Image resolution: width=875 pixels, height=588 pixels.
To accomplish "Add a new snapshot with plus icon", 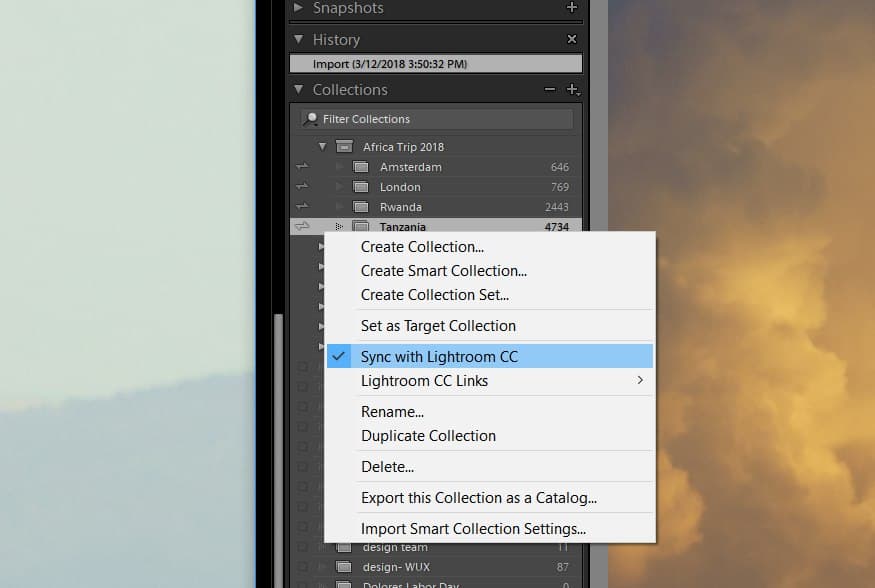I will [571, 7].
